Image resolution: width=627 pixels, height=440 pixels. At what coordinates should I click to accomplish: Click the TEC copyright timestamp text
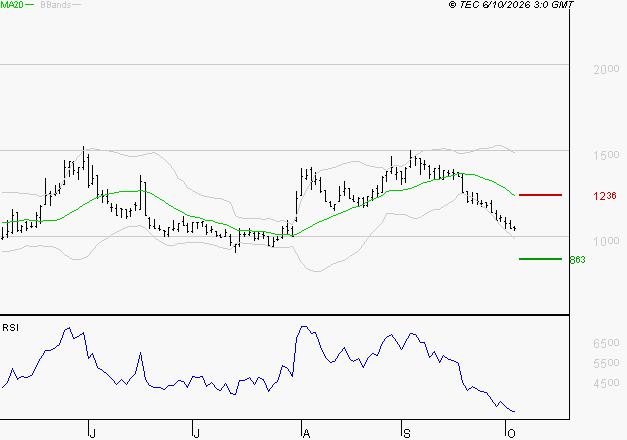[x=511, y=5]
